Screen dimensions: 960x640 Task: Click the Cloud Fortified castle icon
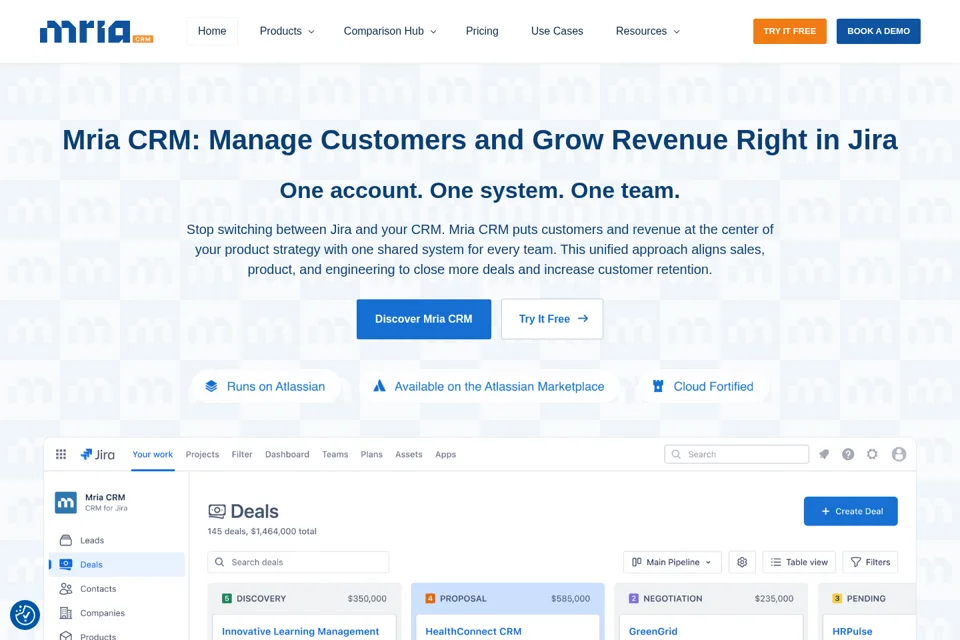[658, 386]
